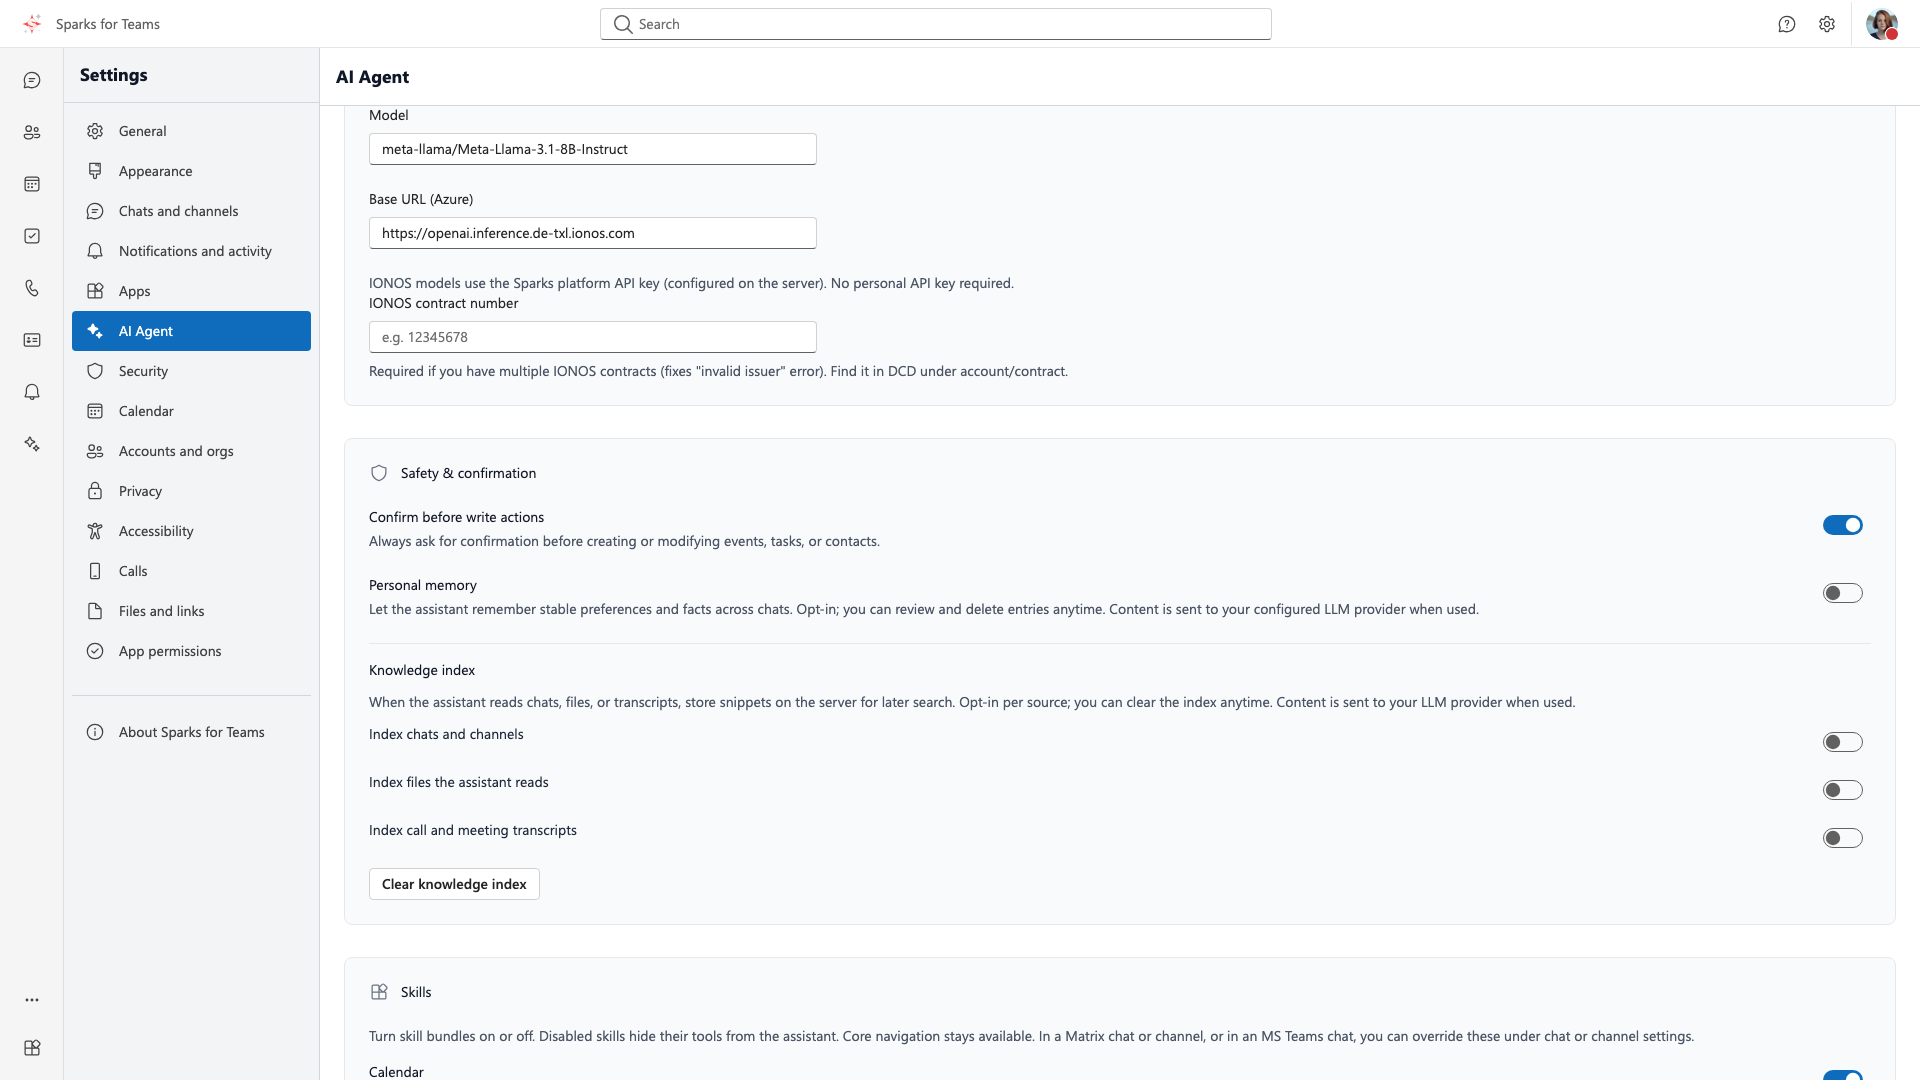This screenshot has height=1080, width=1920.
Task: Click the Settings panel heading
Action: coord(114,75)
